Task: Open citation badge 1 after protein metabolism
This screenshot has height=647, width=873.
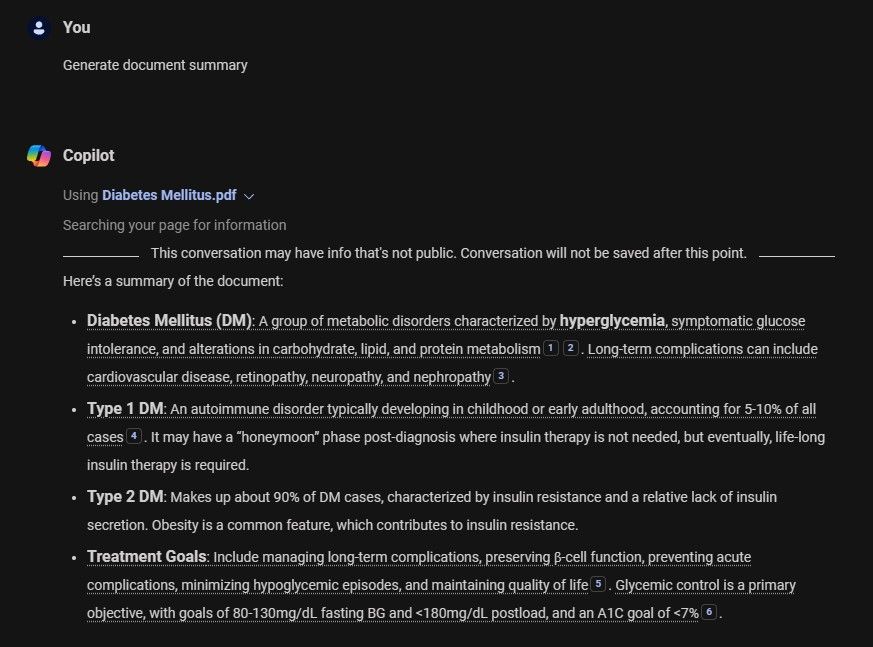Action: coord(550,348)
